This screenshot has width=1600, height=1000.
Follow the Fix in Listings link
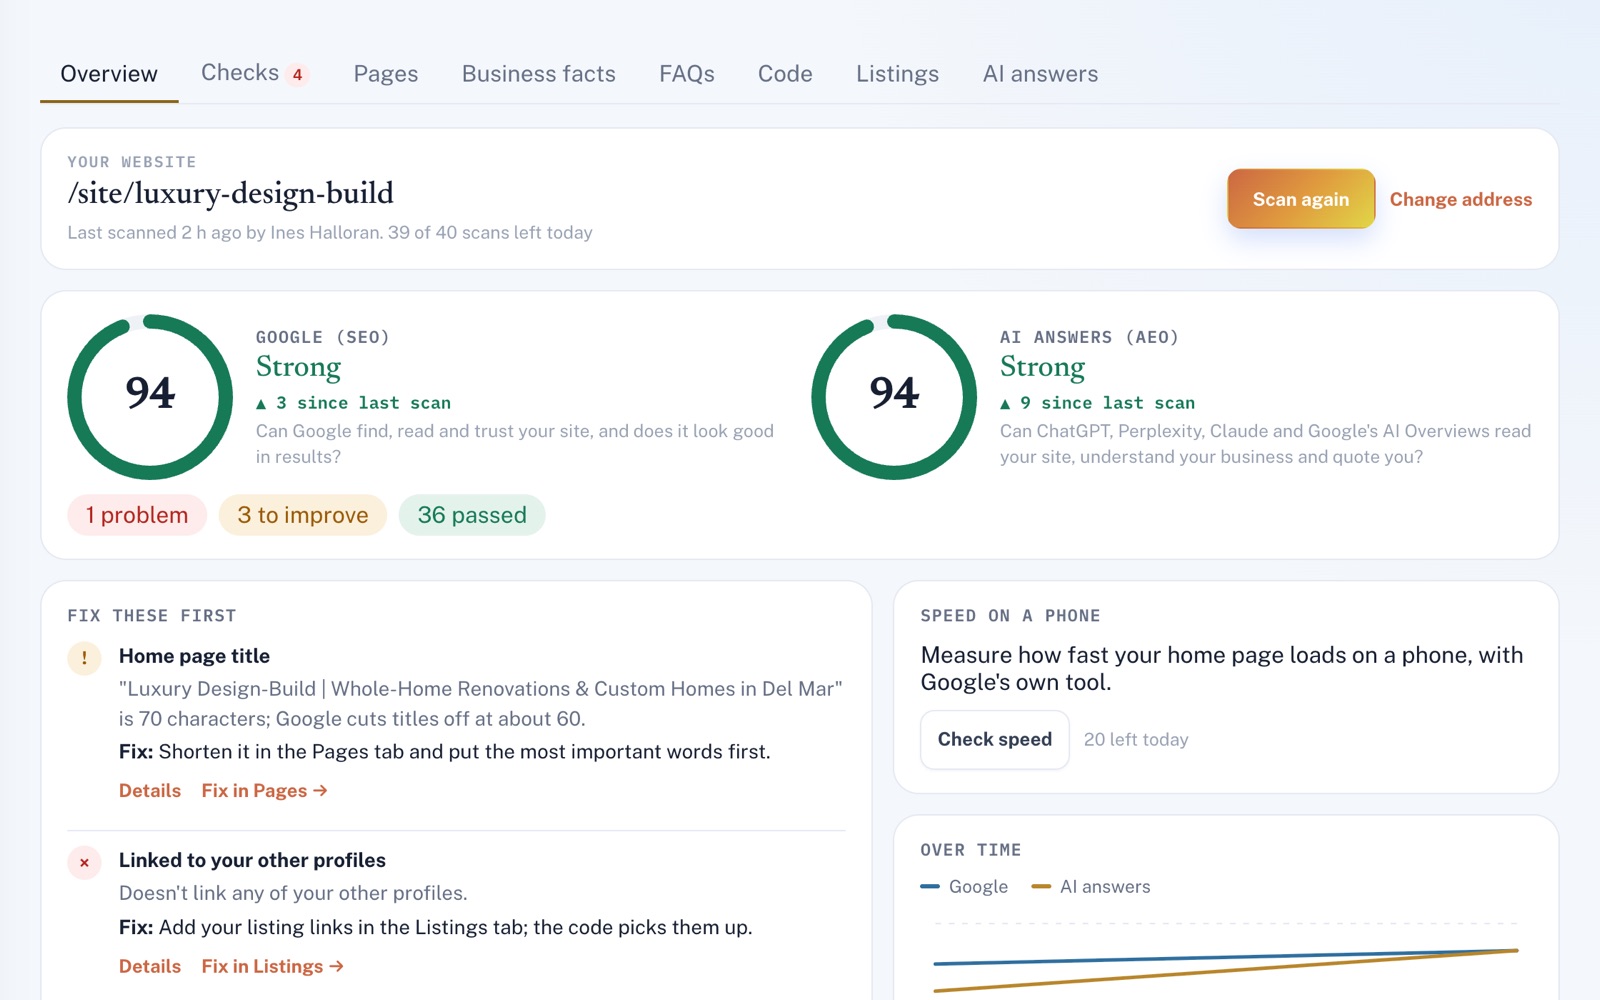pyautogui.click(x=273, y=967)
